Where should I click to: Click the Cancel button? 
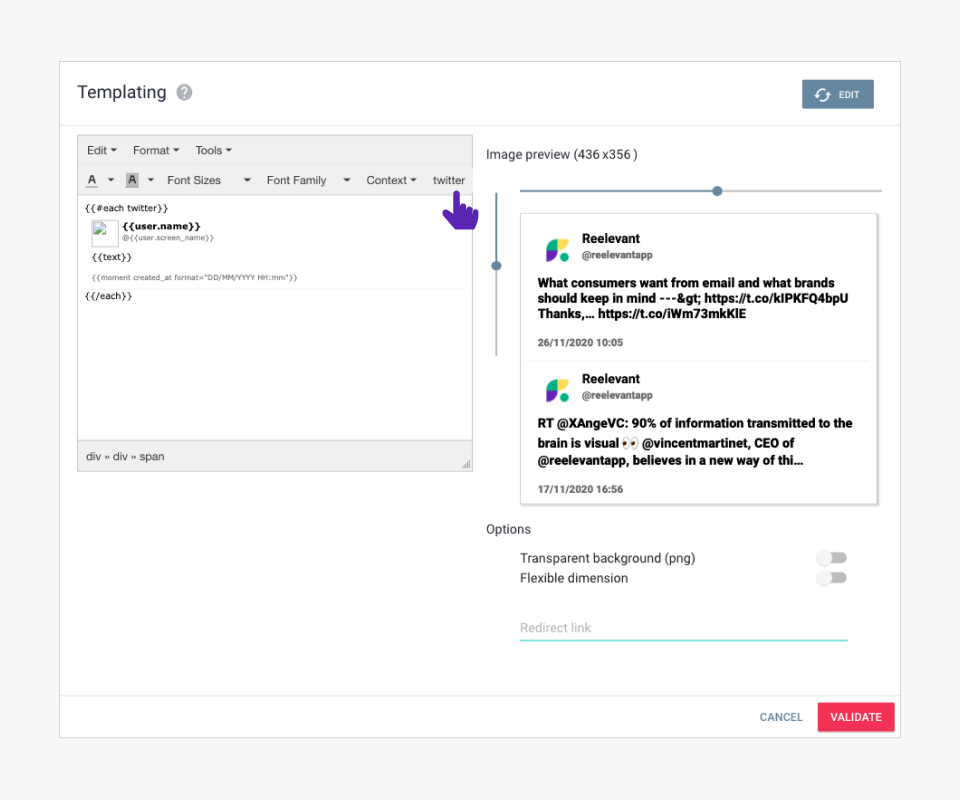(x=781, y=717)
